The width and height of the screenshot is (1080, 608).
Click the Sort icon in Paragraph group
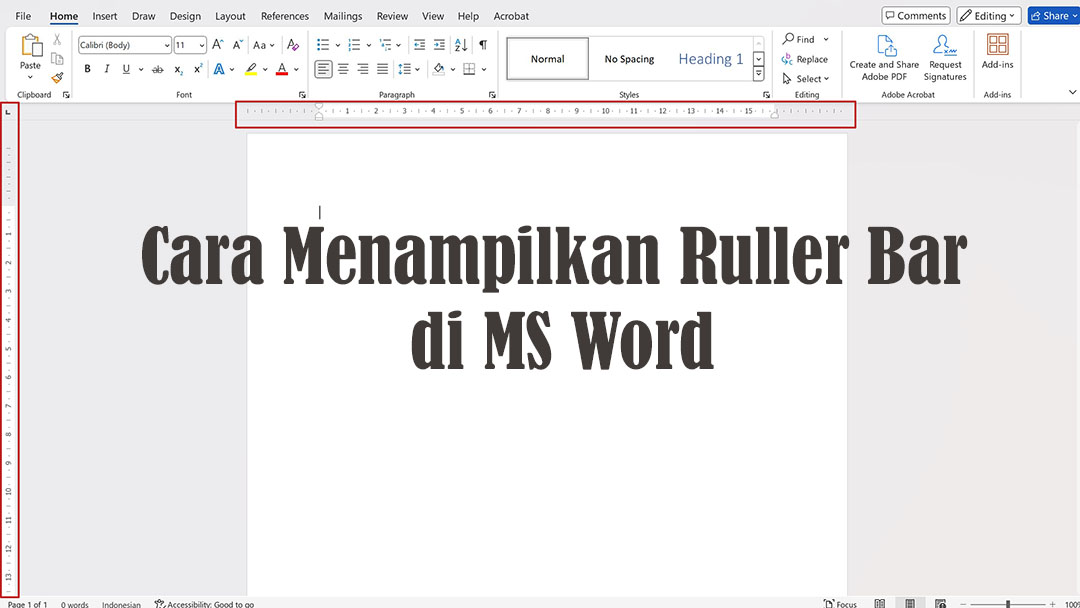click(458, 44)
